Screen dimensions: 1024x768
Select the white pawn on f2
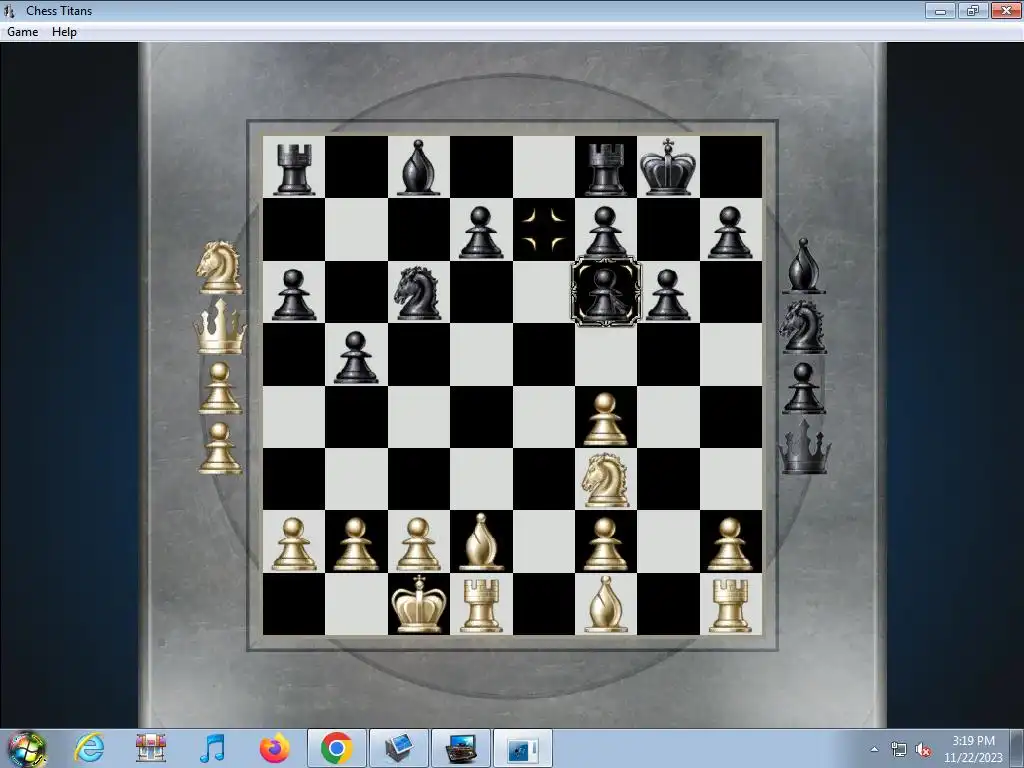(605, 544)
